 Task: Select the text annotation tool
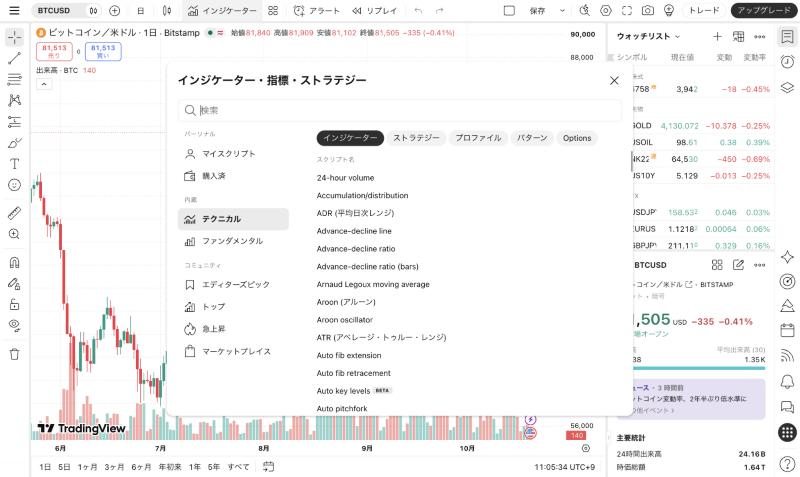[x=14, y=164]
